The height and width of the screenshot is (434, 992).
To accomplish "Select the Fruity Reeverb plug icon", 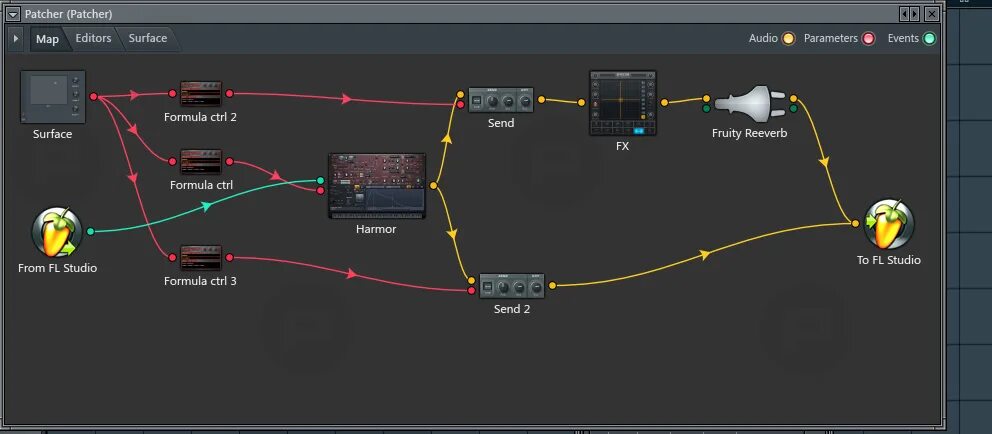I will pos(750,104).
